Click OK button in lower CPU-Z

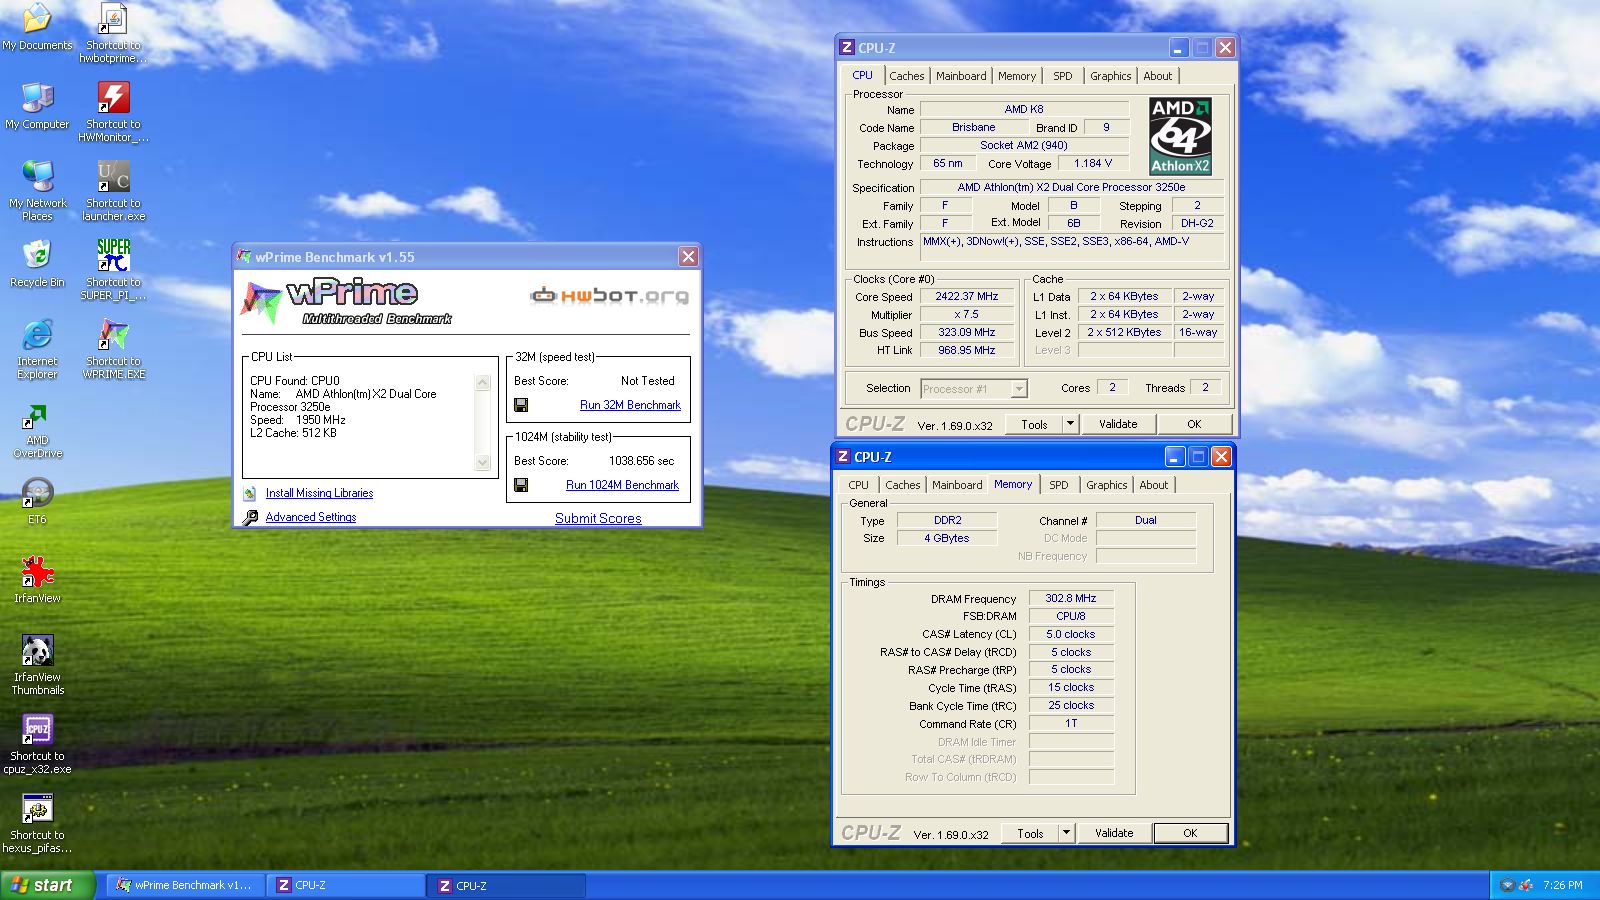click(1190, 833)
